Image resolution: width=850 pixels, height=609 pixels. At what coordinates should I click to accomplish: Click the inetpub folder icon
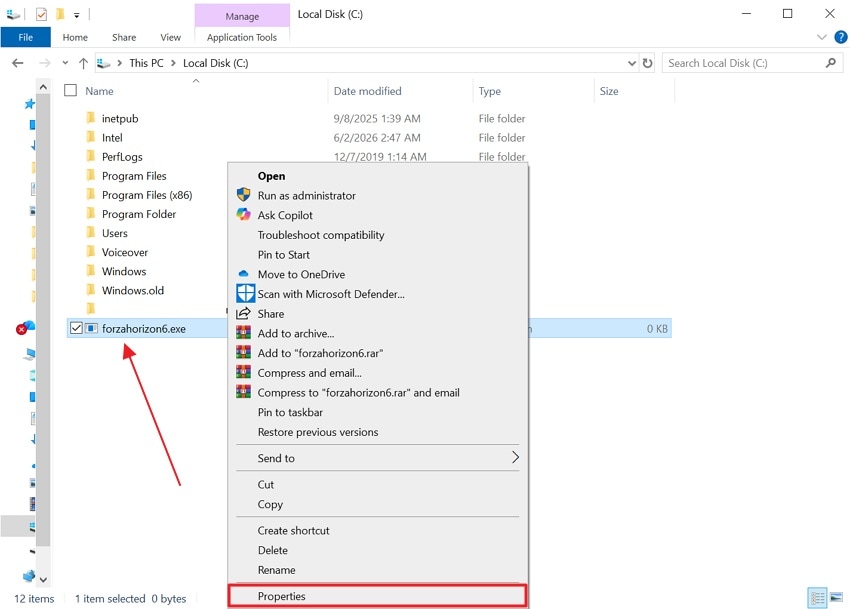coord(91,118)
